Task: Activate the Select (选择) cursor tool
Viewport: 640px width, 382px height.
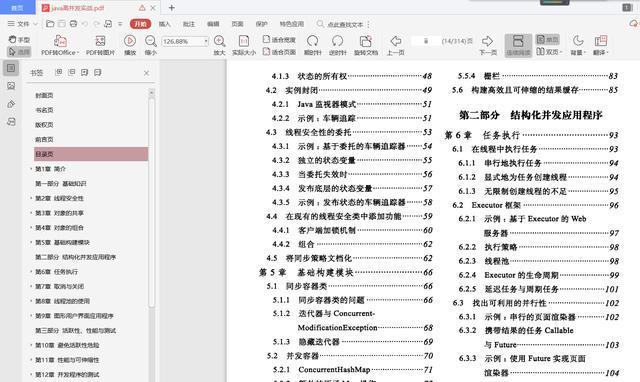Action: point(19,52)
